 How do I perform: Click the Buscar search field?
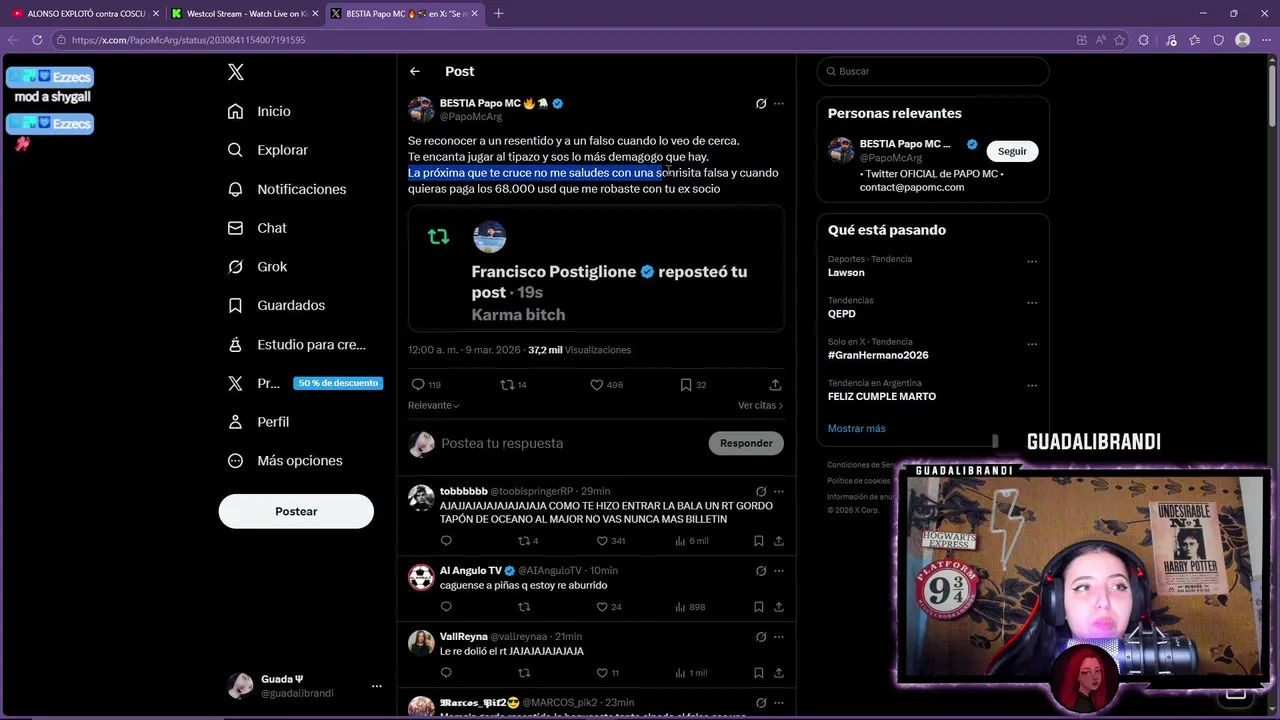(933, 71)
